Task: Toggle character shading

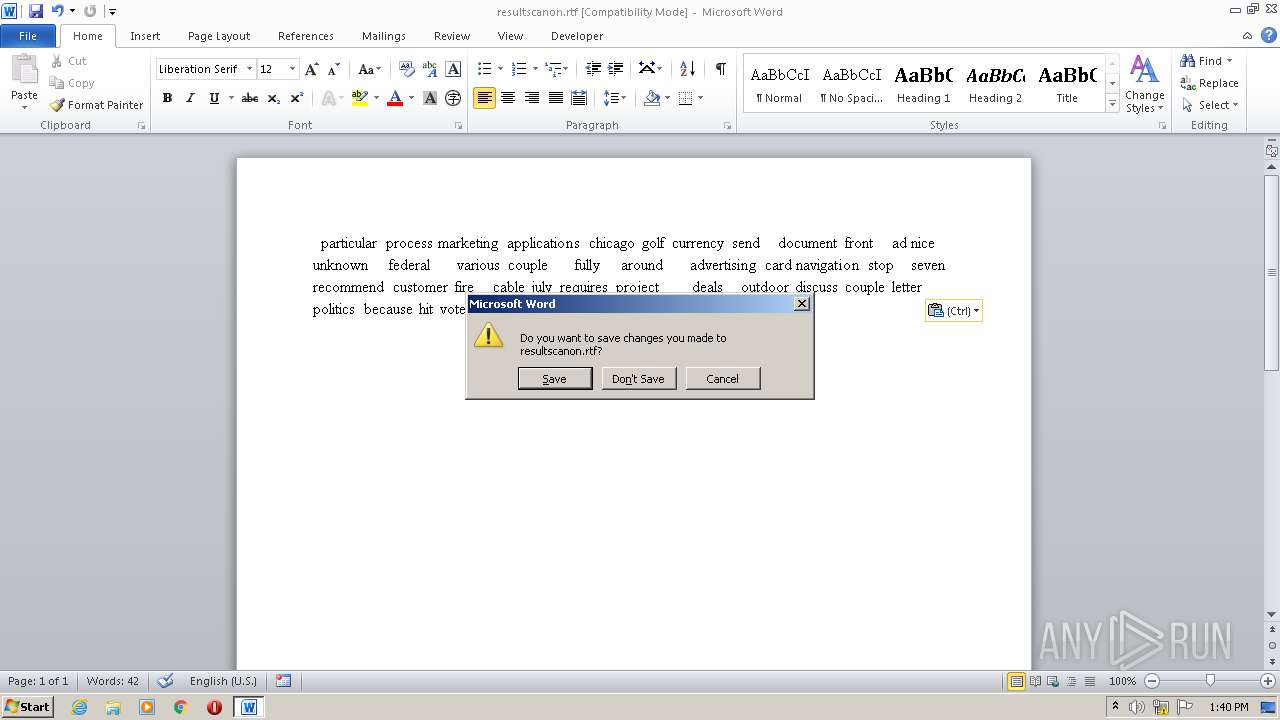Action: [x=430, y=98]
